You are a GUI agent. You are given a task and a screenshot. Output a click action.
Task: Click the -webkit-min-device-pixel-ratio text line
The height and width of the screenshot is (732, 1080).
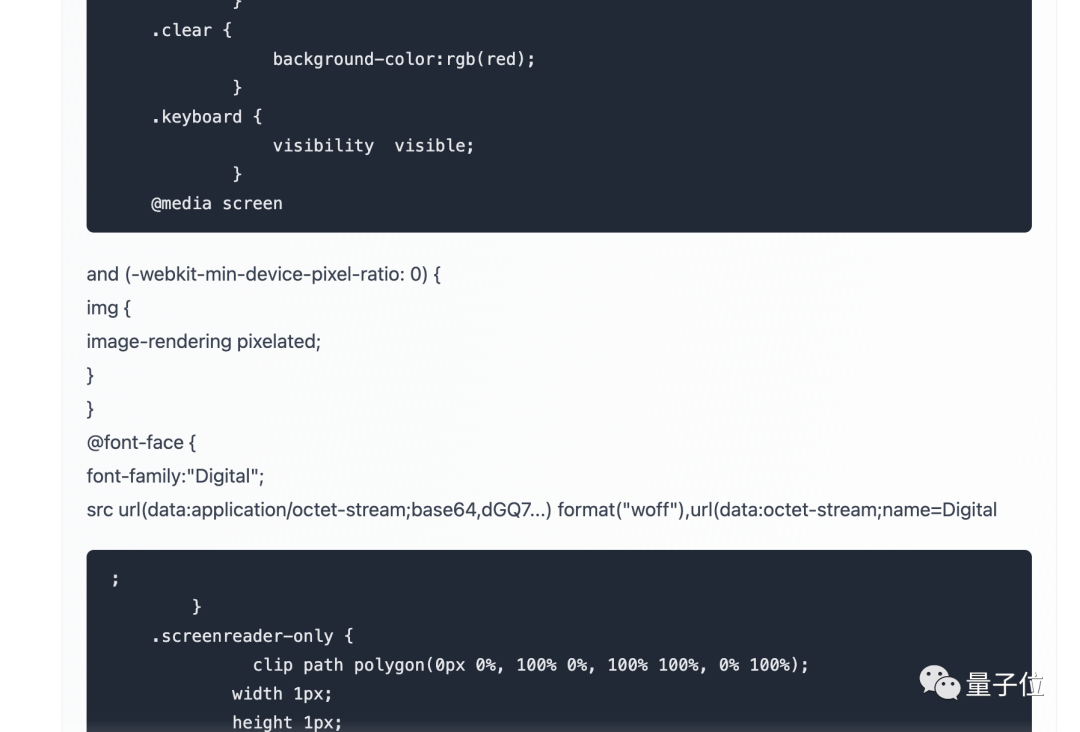point(263,274)
